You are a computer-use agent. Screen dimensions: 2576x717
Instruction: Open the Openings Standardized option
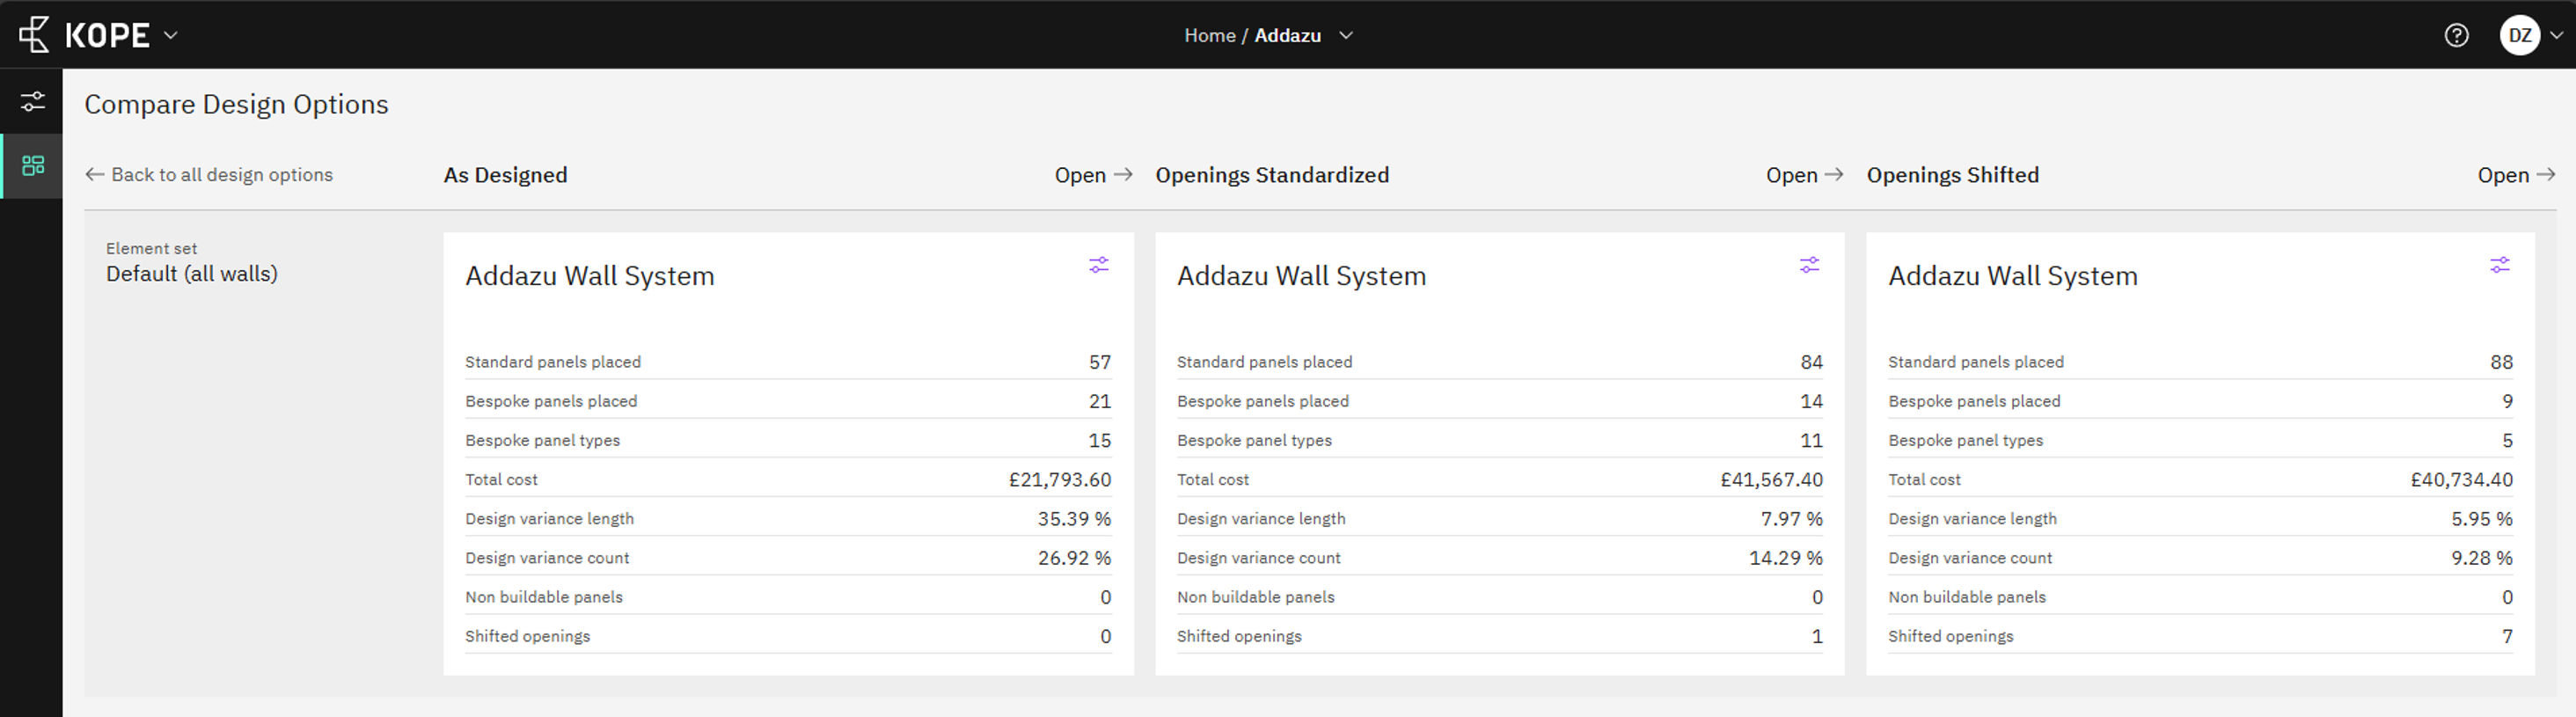click(x=1804, y=175)
